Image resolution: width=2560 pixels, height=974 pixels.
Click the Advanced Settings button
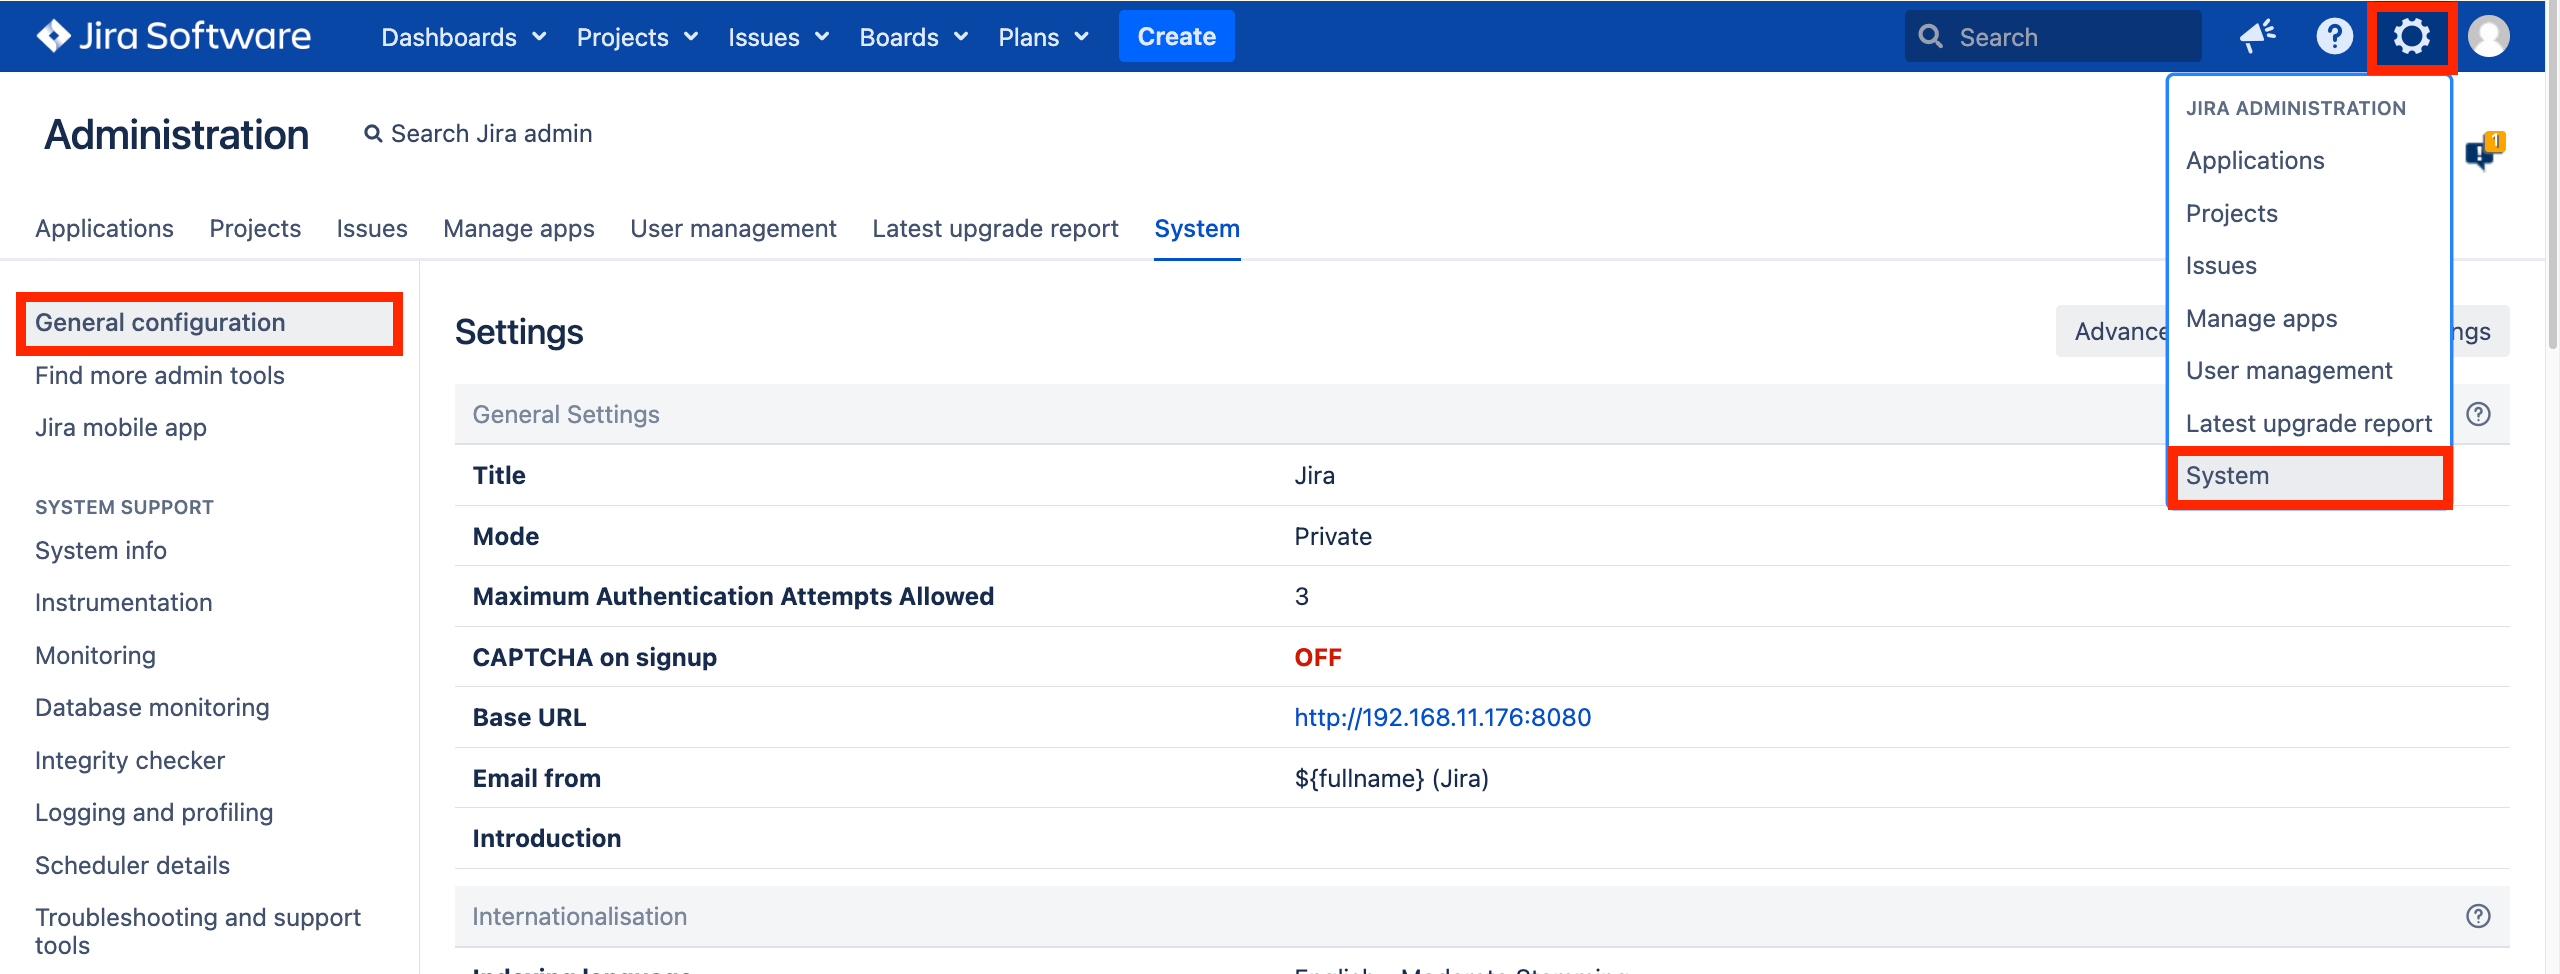[2111, 331]
